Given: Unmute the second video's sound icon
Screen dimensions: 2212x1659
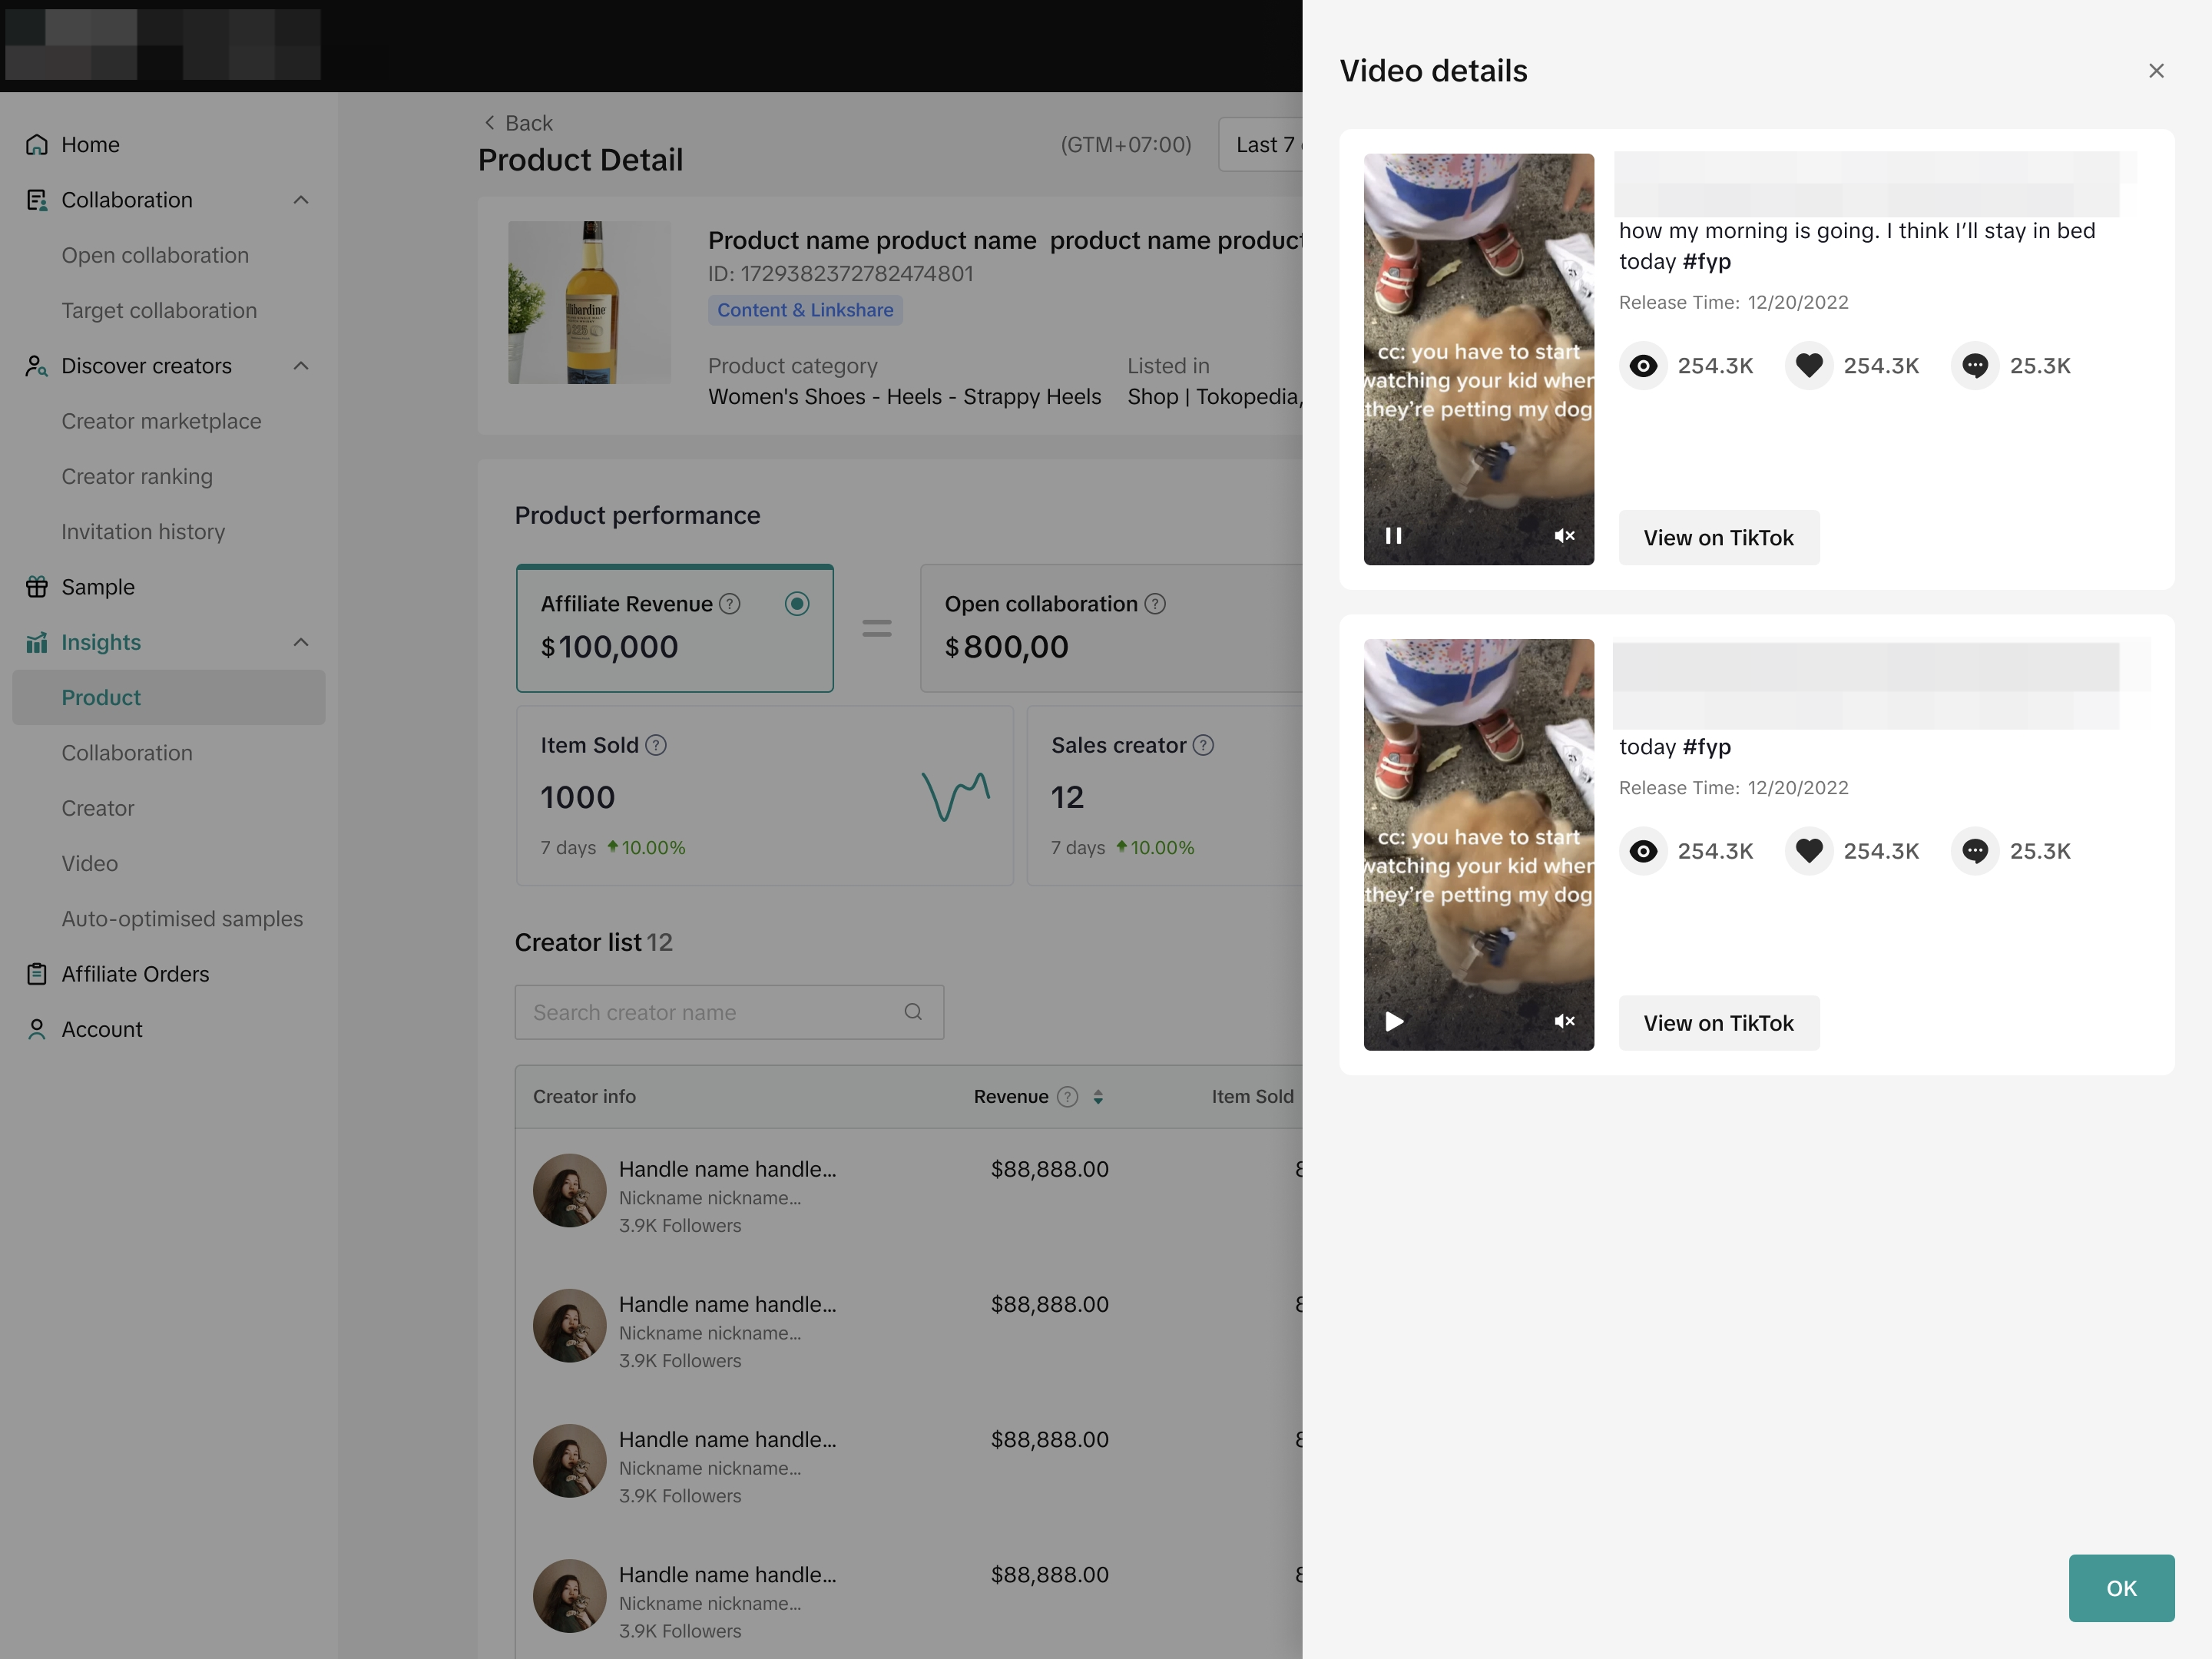Looking at the screenshot, I should tap(1564, 1021).
